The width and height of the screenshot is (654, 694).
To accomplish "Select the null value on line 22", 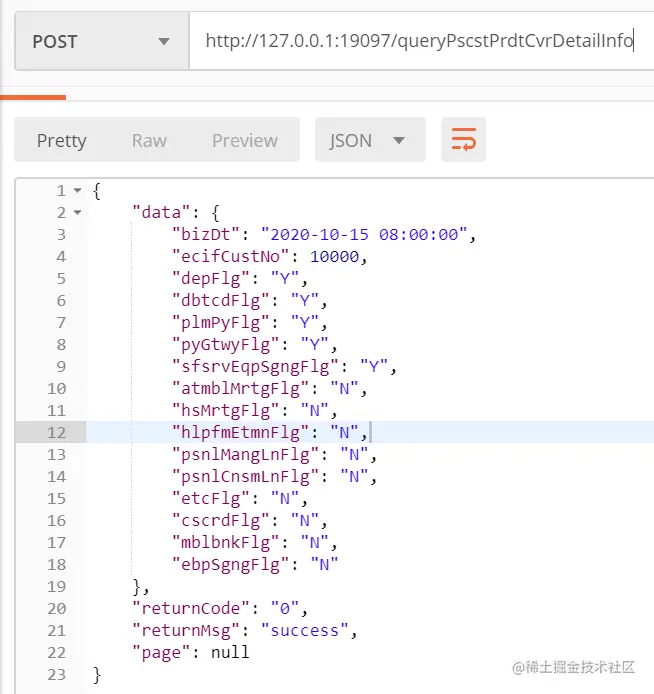I will click(x=230, y=652).
